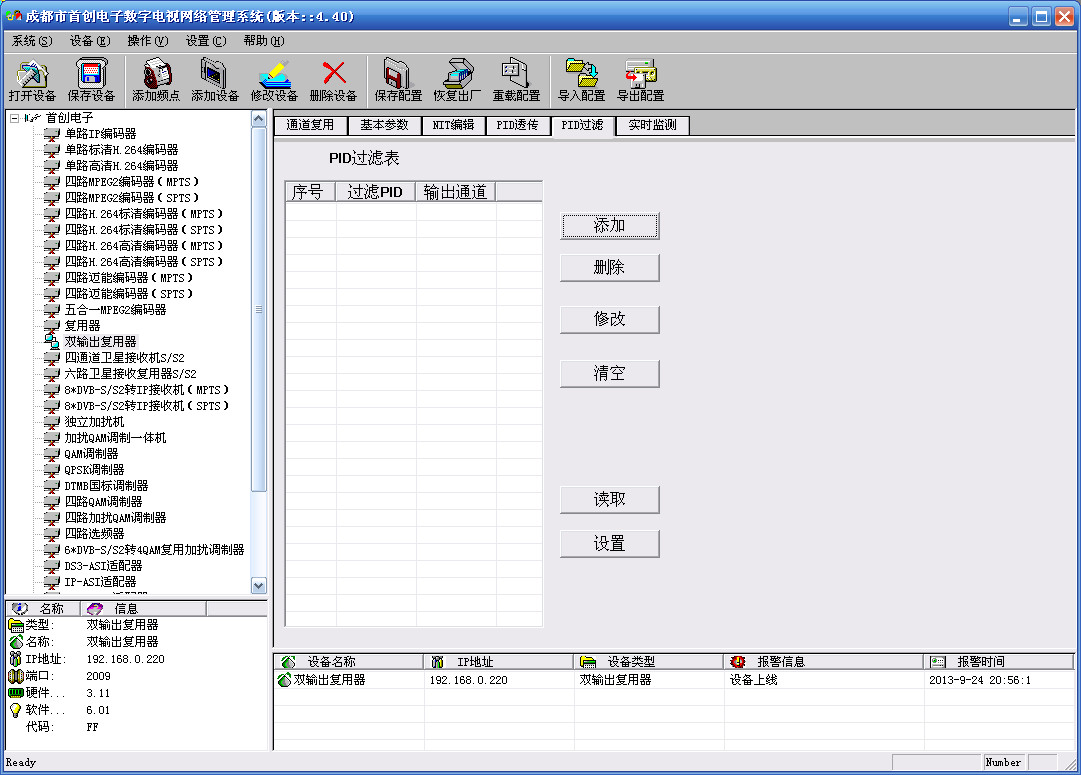The width and height of the screenshot is (1081, 775).
Task: Click the 报警时间 column header
Action: [998, 662]
